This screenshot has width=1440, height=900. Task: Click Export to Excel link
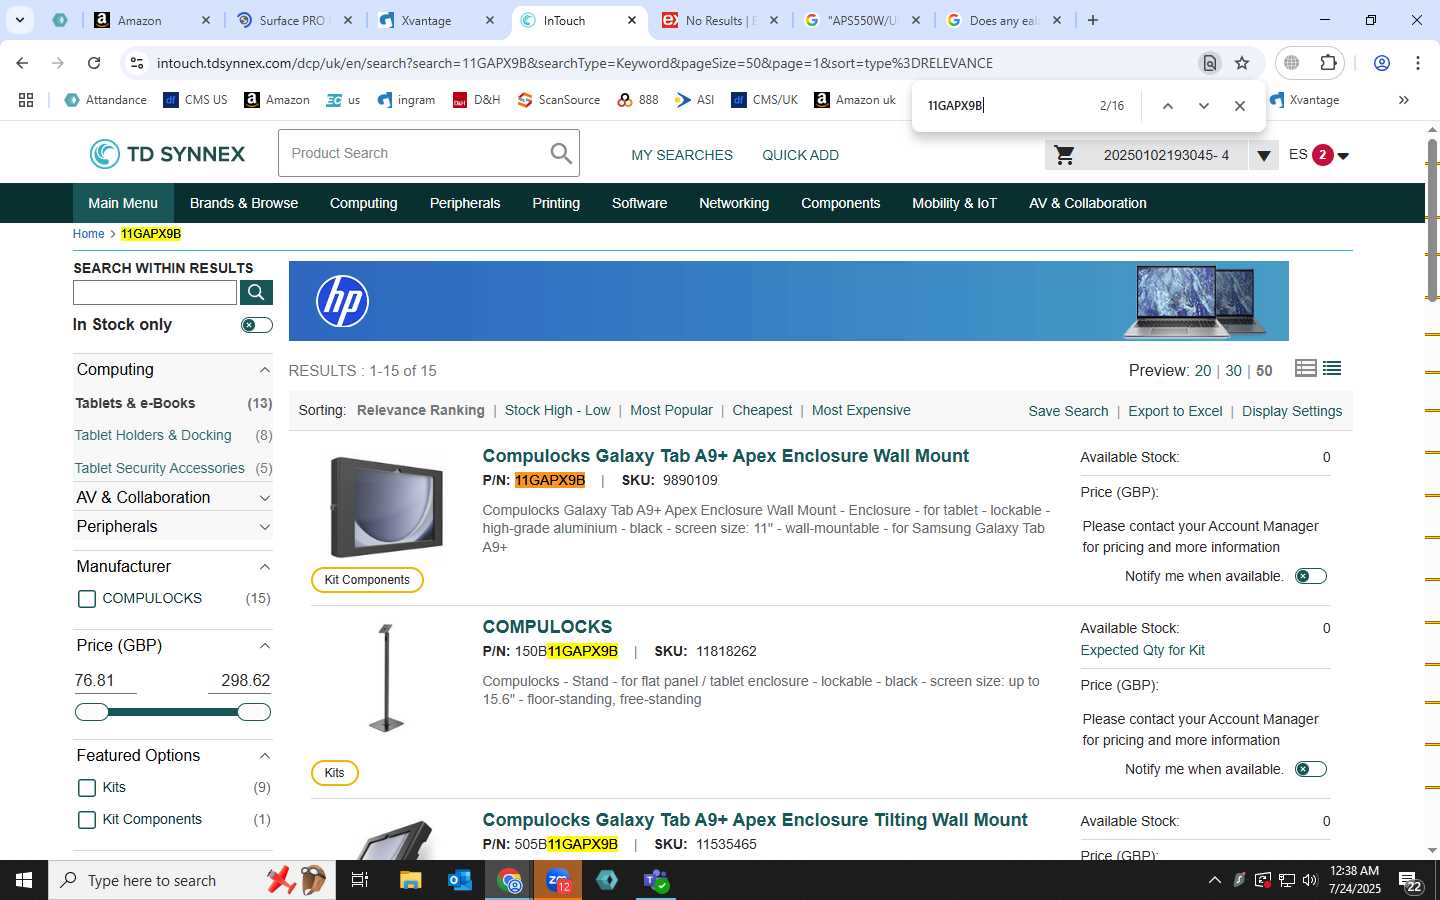1175,411
